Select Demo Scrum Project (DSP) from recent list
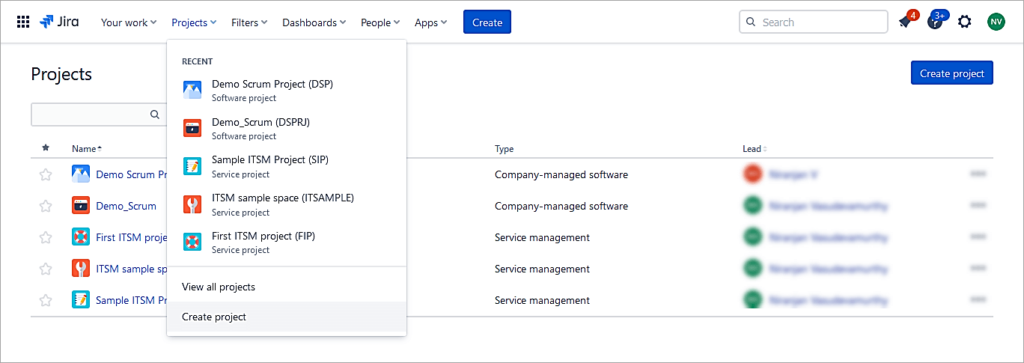This screenshot has width=1024, height=363. click(287, 90)
